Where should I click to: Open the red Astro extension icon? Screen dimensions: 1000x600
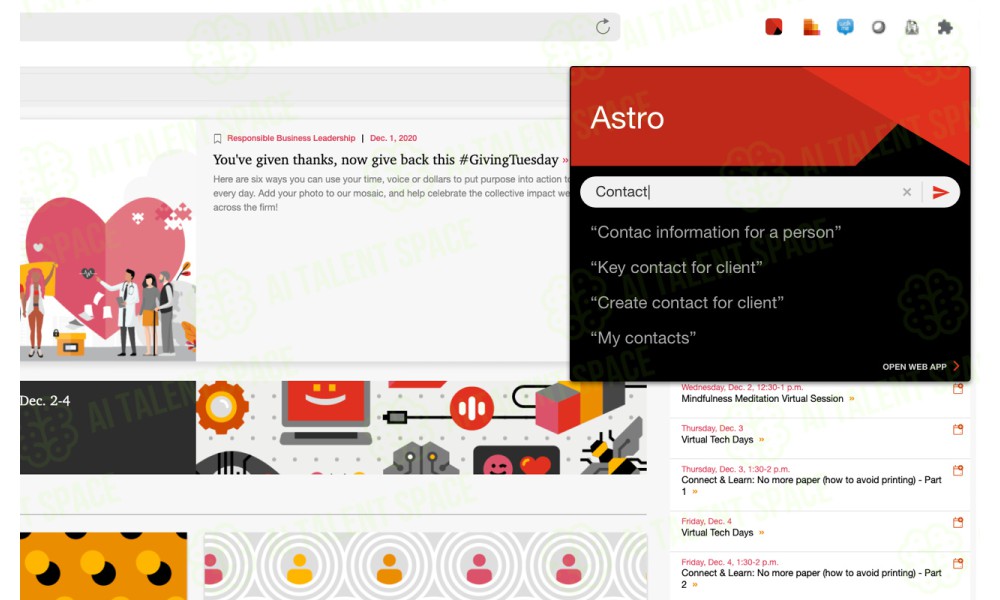tap(774, 27)
